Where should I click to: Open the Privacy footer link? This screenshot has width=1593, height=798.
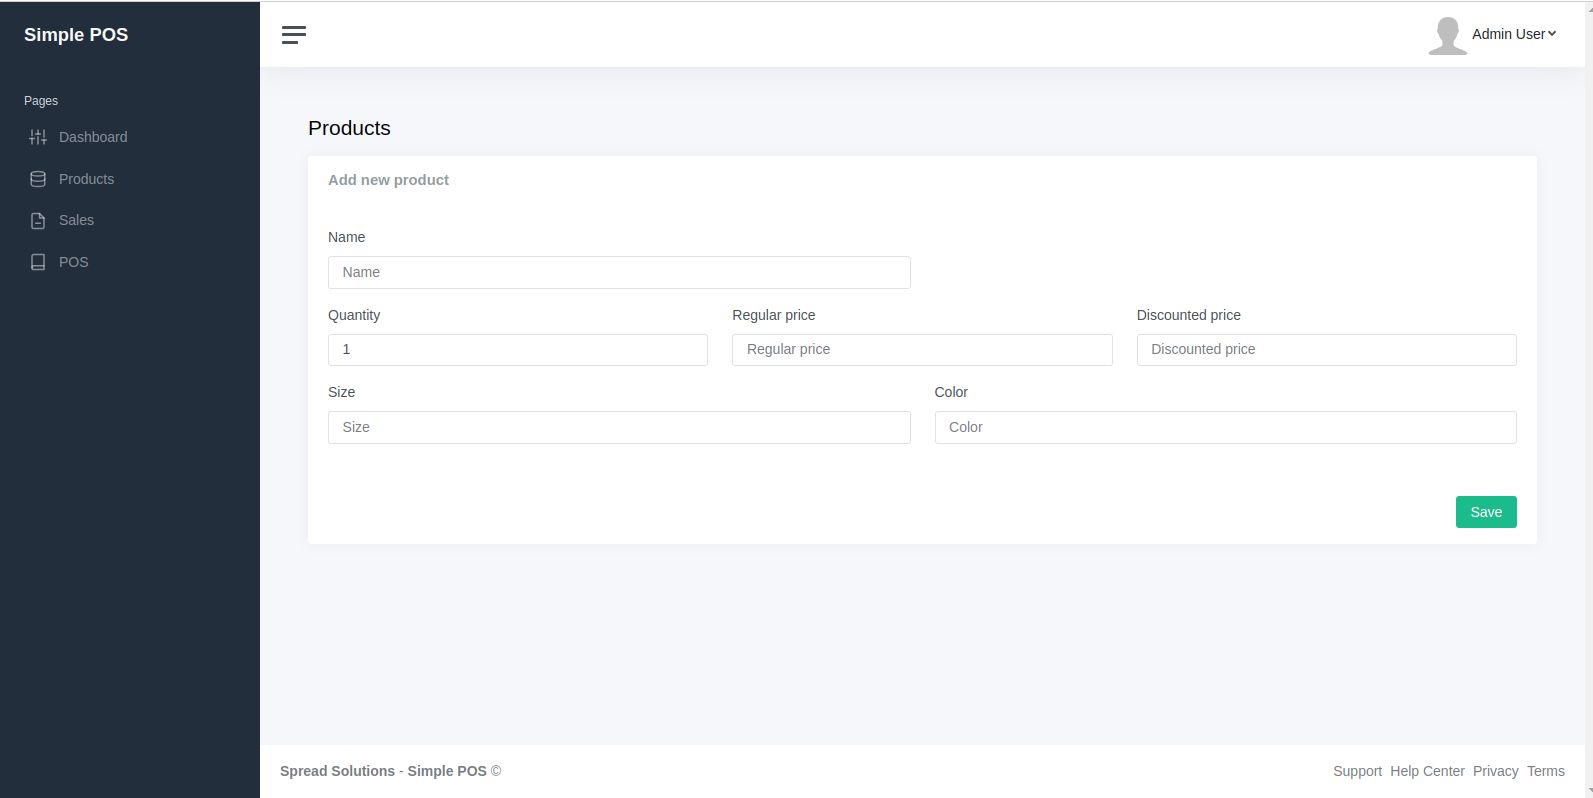click(1495, 771)
